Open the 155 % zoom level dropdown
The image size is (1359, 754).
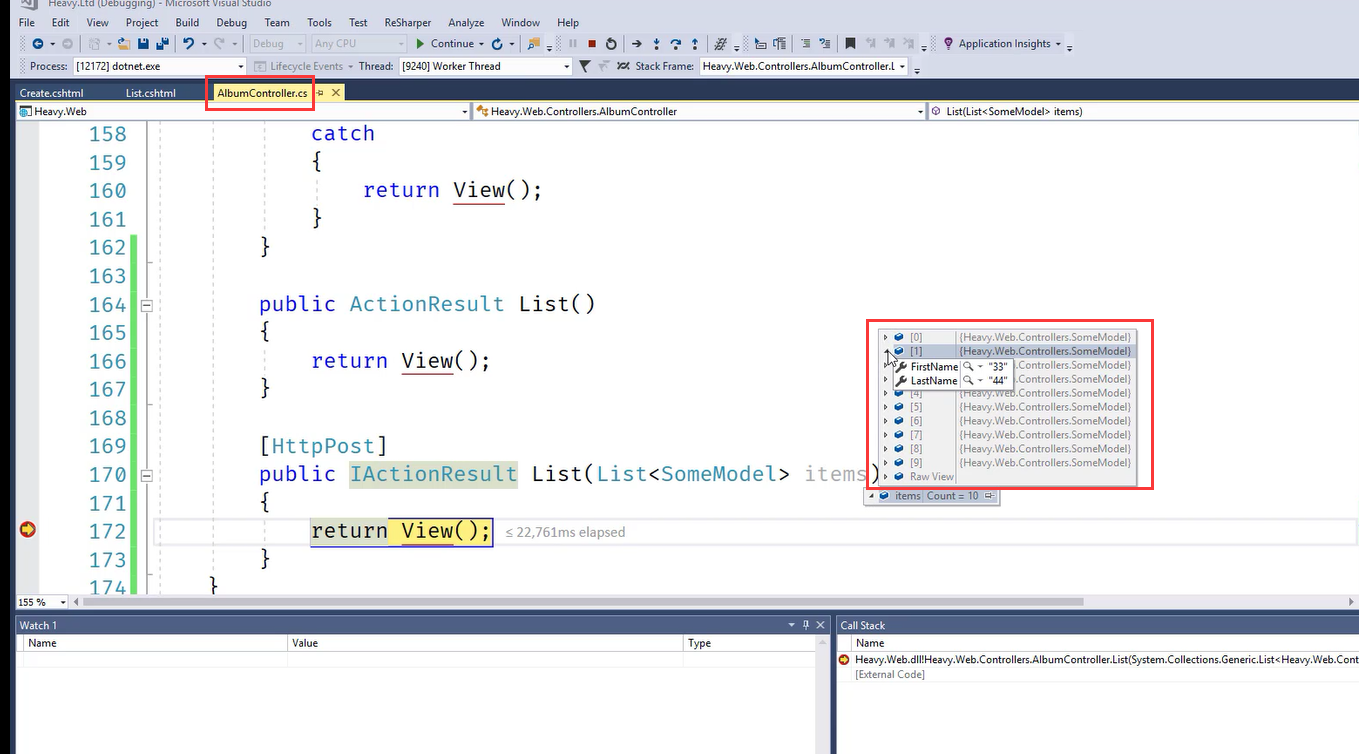pos(63,602)
